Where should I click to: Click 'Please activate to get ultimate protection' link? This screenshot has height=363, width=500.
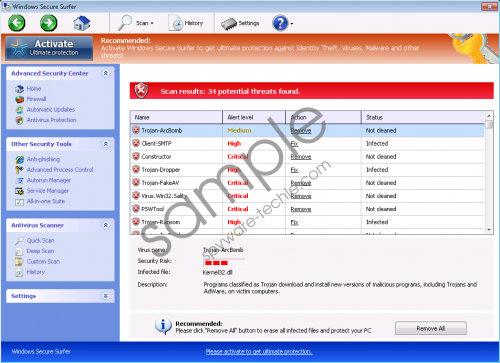pos(259,351)
